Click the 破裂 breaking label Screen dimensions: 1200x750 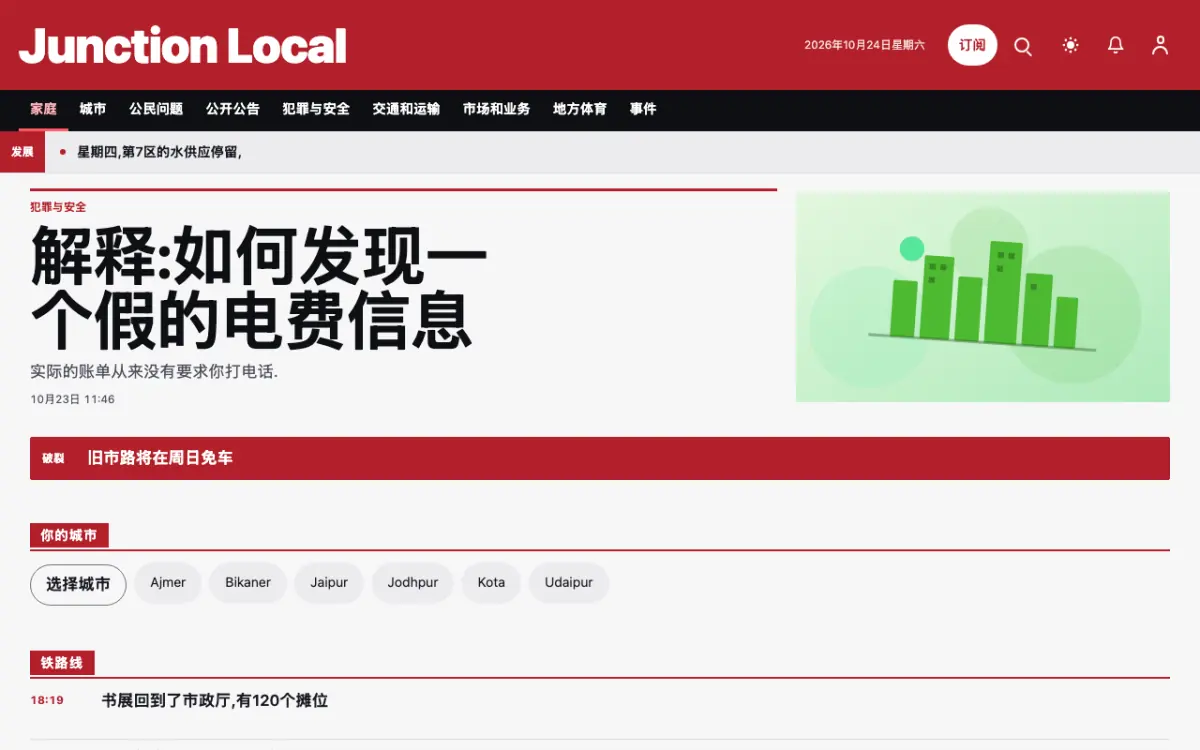click(x=53, y=458)
